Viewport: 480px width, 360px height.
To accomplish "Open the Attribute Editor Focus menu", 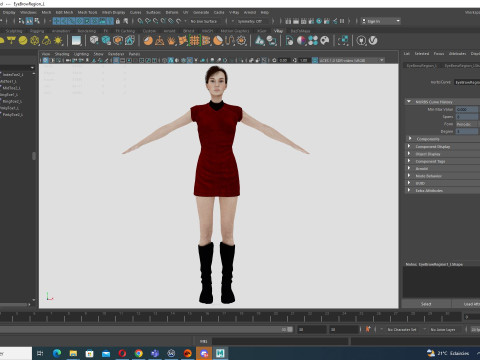I will pyautogui.click(x=439, y=54).
